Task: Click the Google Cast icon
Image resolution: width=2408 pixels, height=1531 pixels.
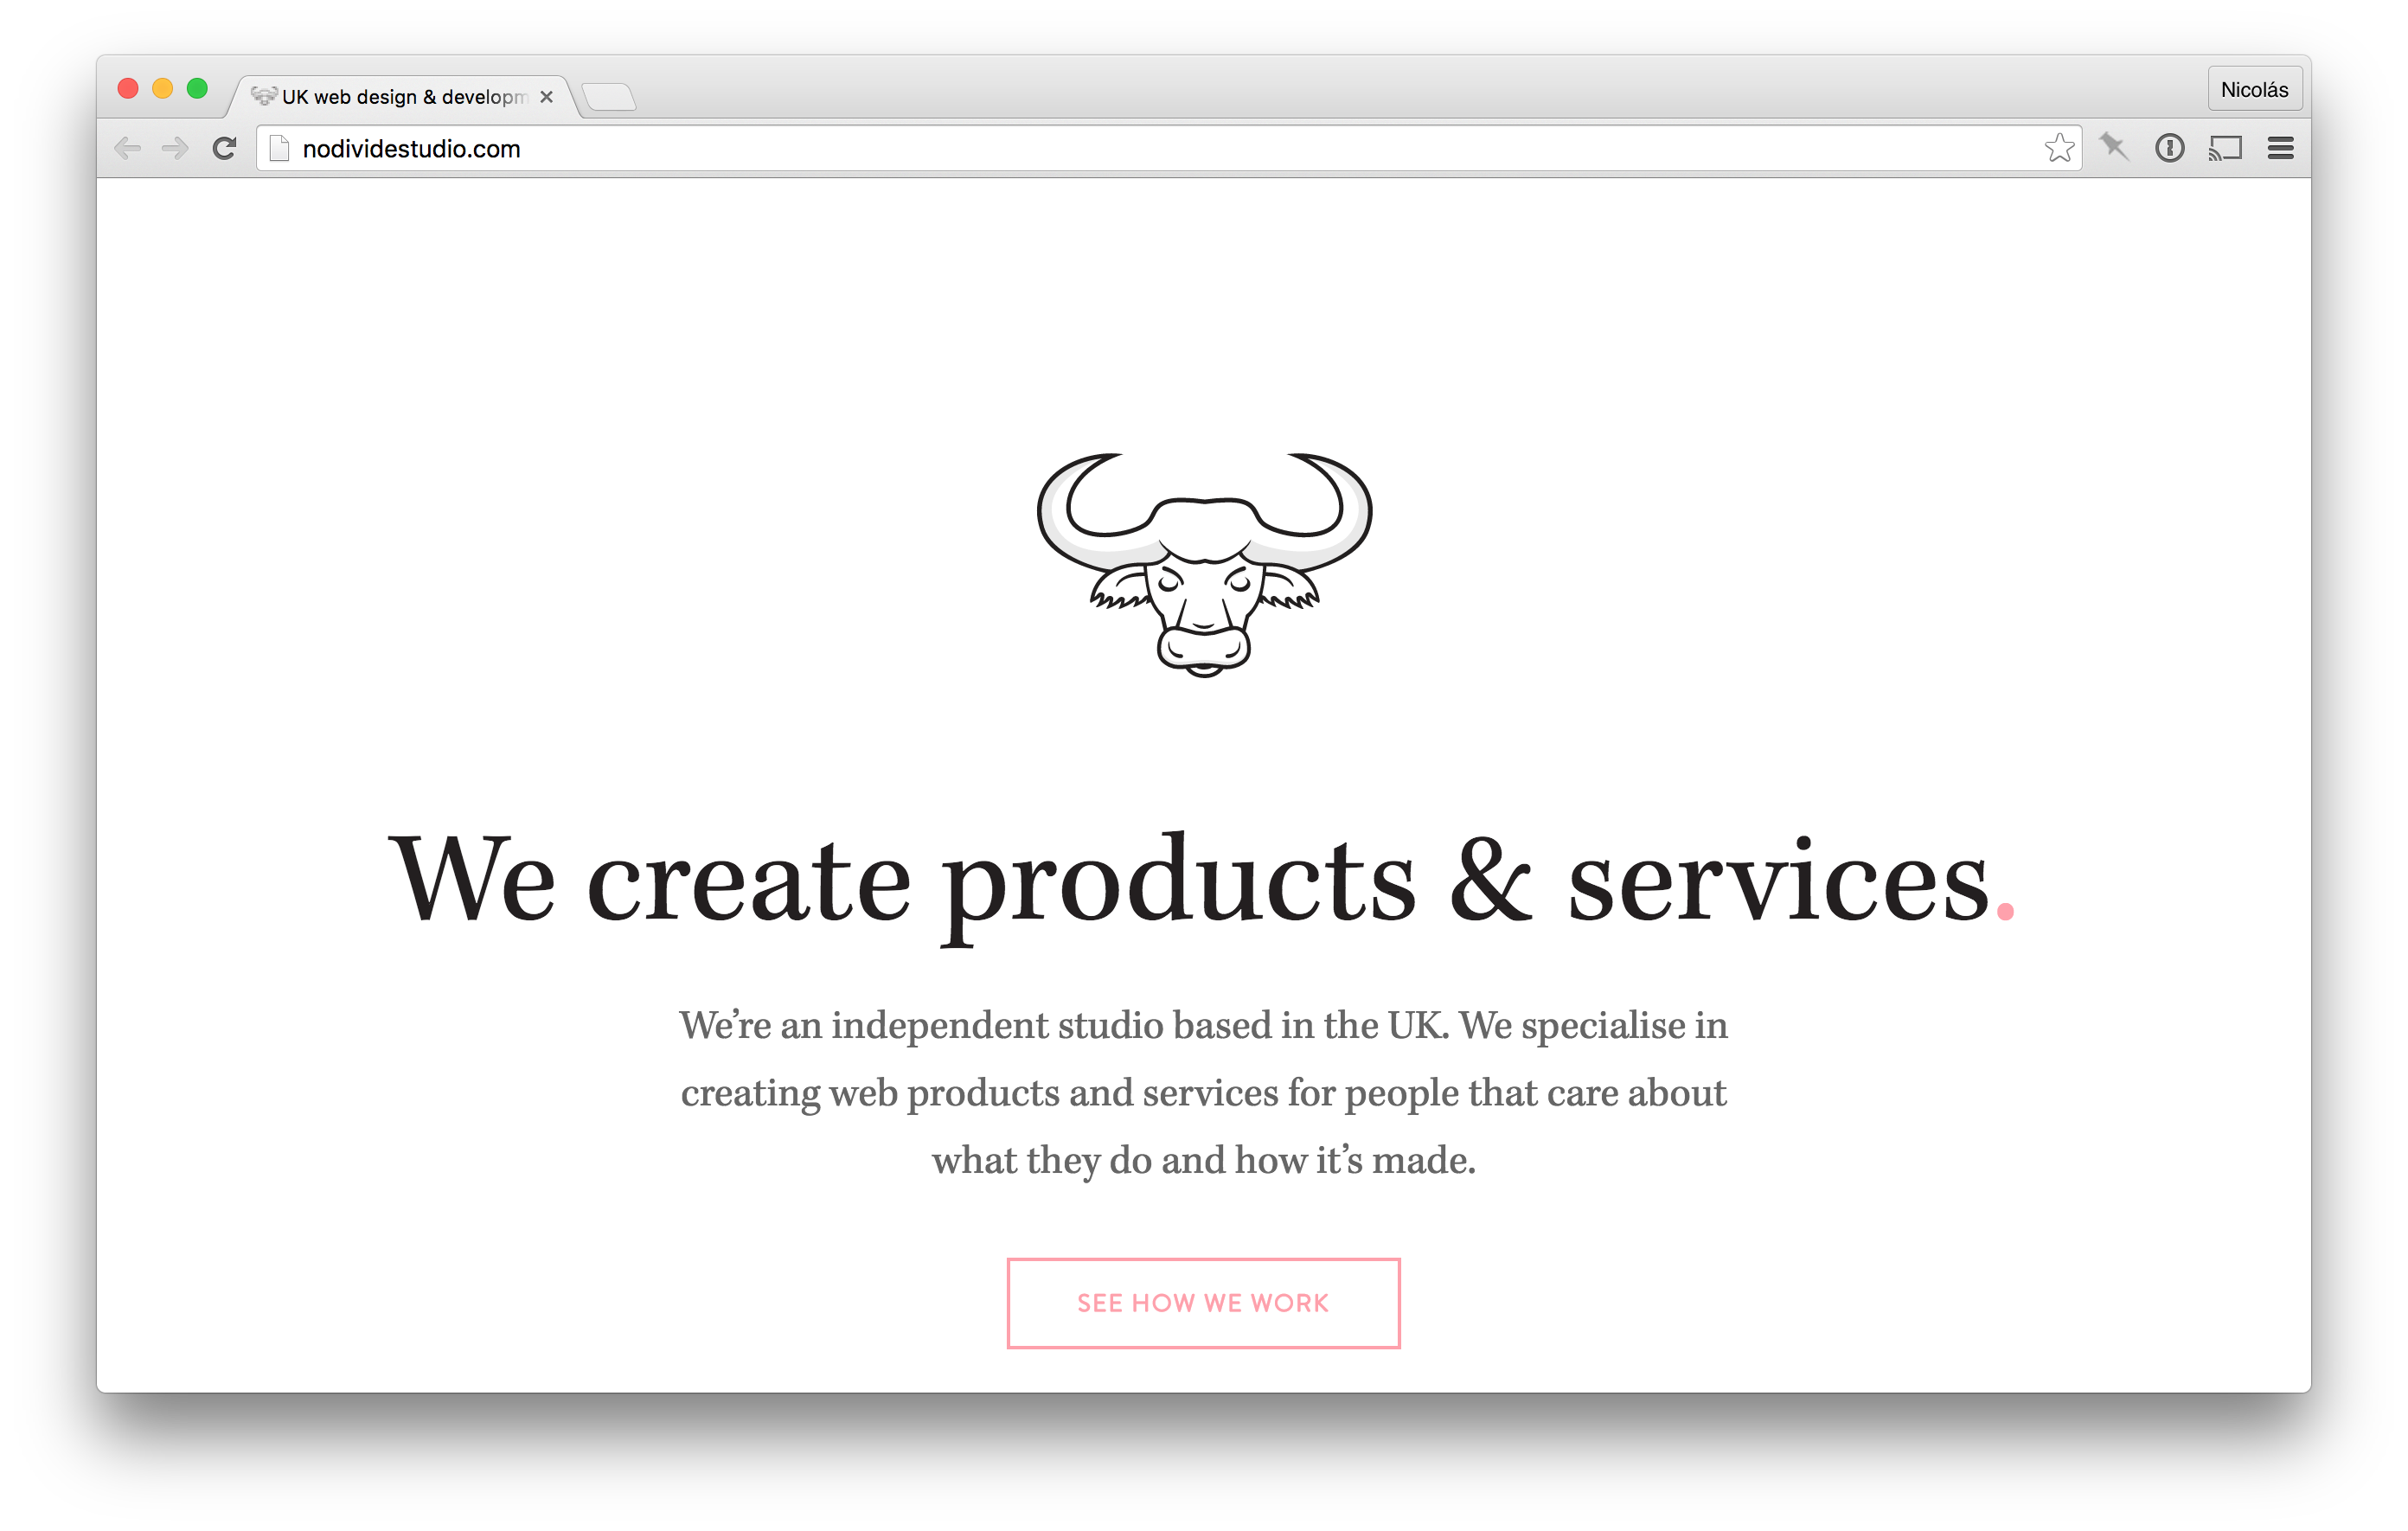Action: click(x=2226, y=148)
